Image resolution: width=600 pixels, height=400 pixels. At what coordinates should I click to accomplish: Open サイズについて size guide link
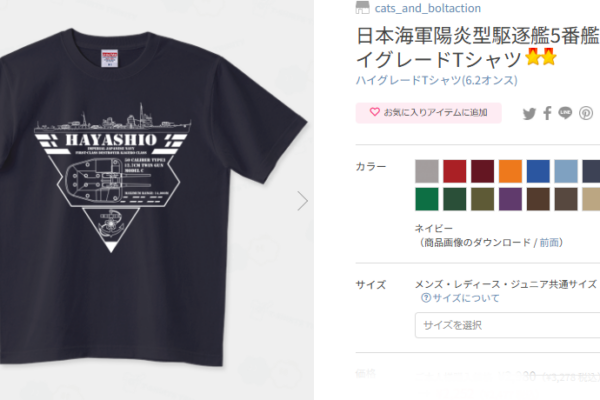point(466,298)
